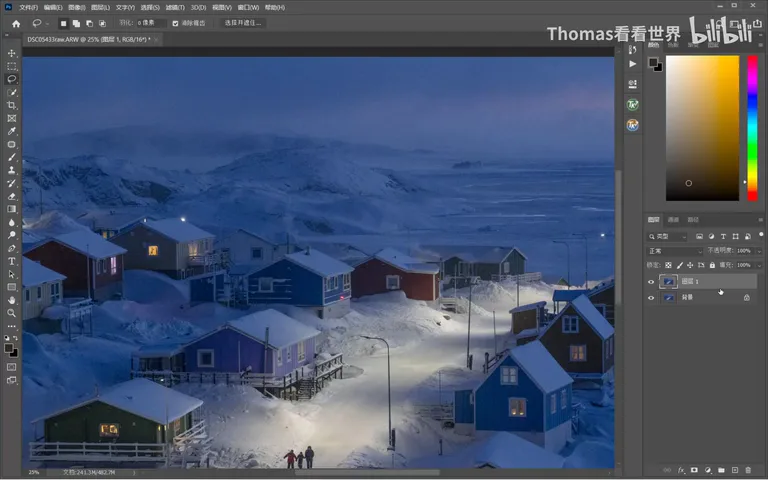Screen dimensions: 768x480
Task: Select the Clone Stamp tool
Action: (12, 170)
